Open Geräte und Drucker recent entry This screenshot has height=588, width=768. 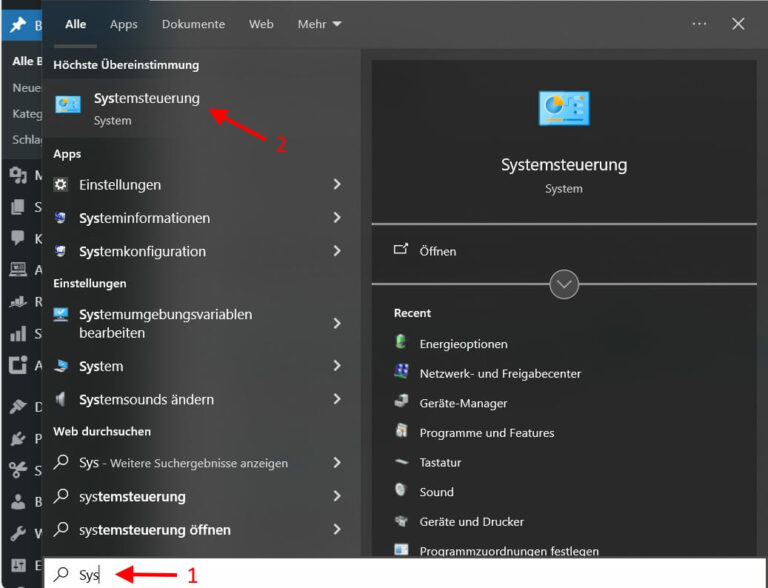pyautogui.click(x=471, y=522)
